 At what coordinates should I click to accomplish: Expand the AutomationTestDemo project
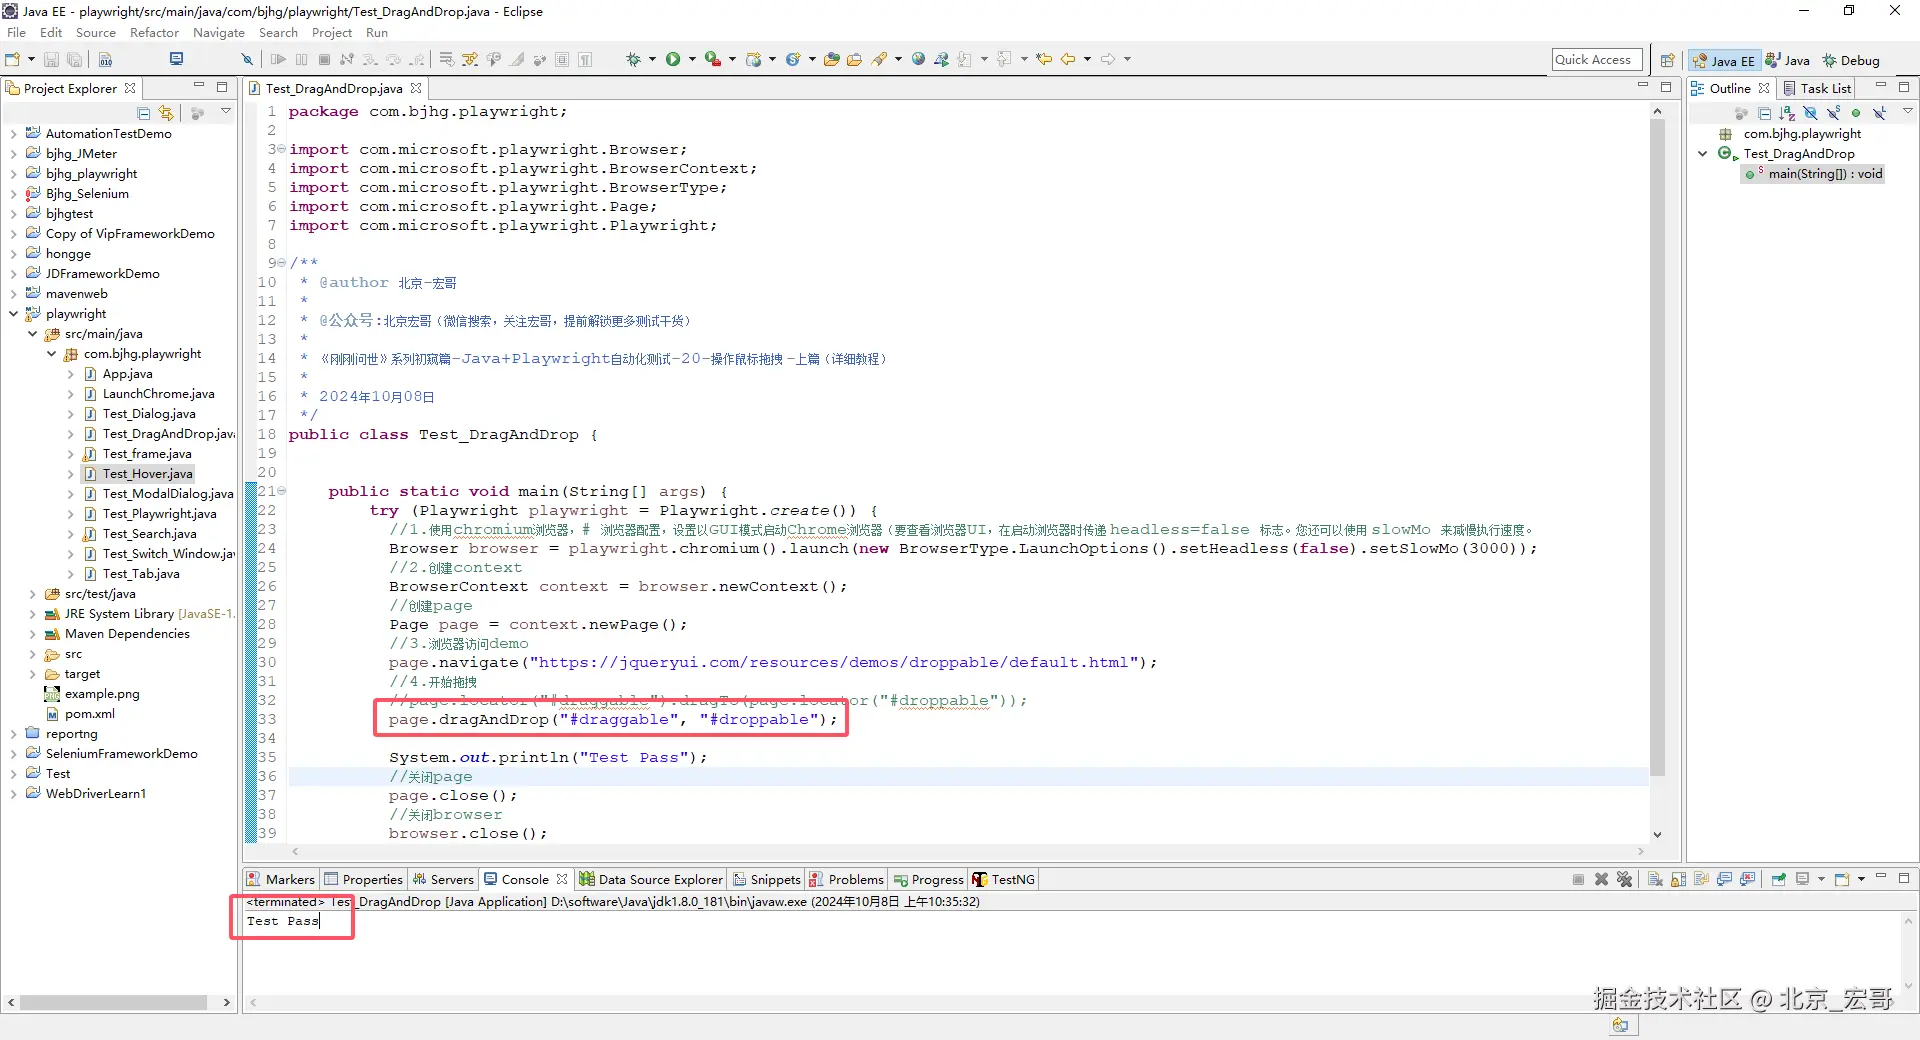tap(13, 133)
